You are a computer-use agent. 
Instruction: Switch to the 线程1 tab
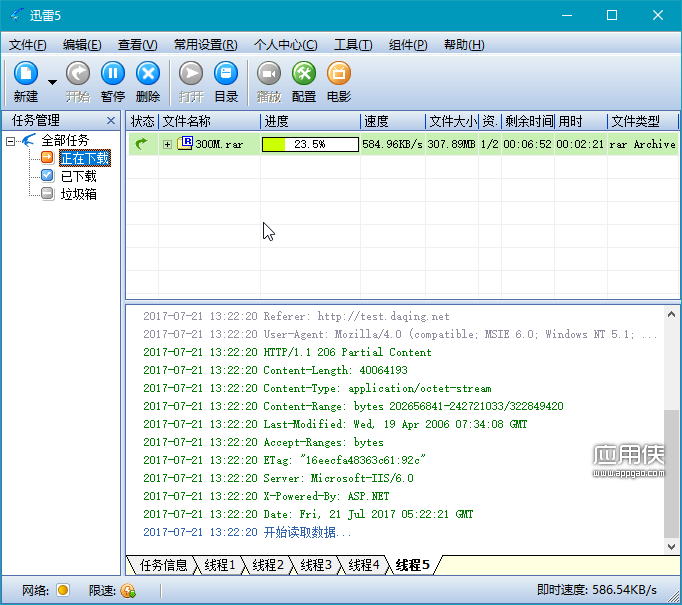(x=220, y=565)
